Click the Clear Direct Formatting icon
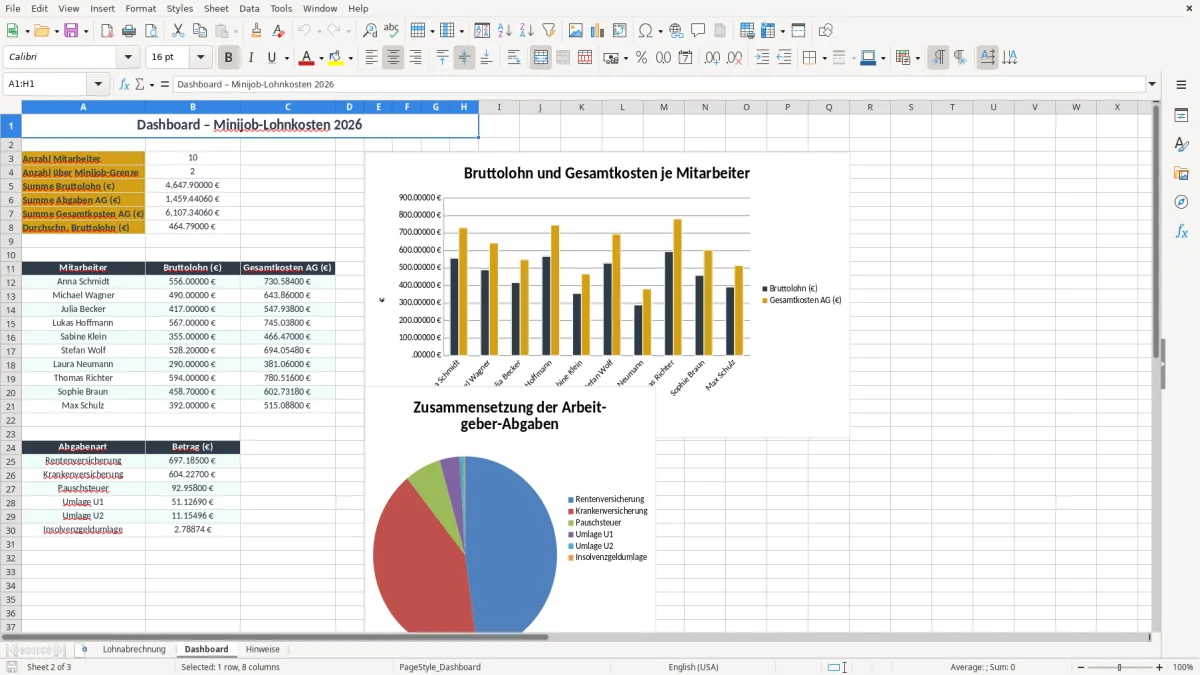1200x675 pixels. [279, 31]
